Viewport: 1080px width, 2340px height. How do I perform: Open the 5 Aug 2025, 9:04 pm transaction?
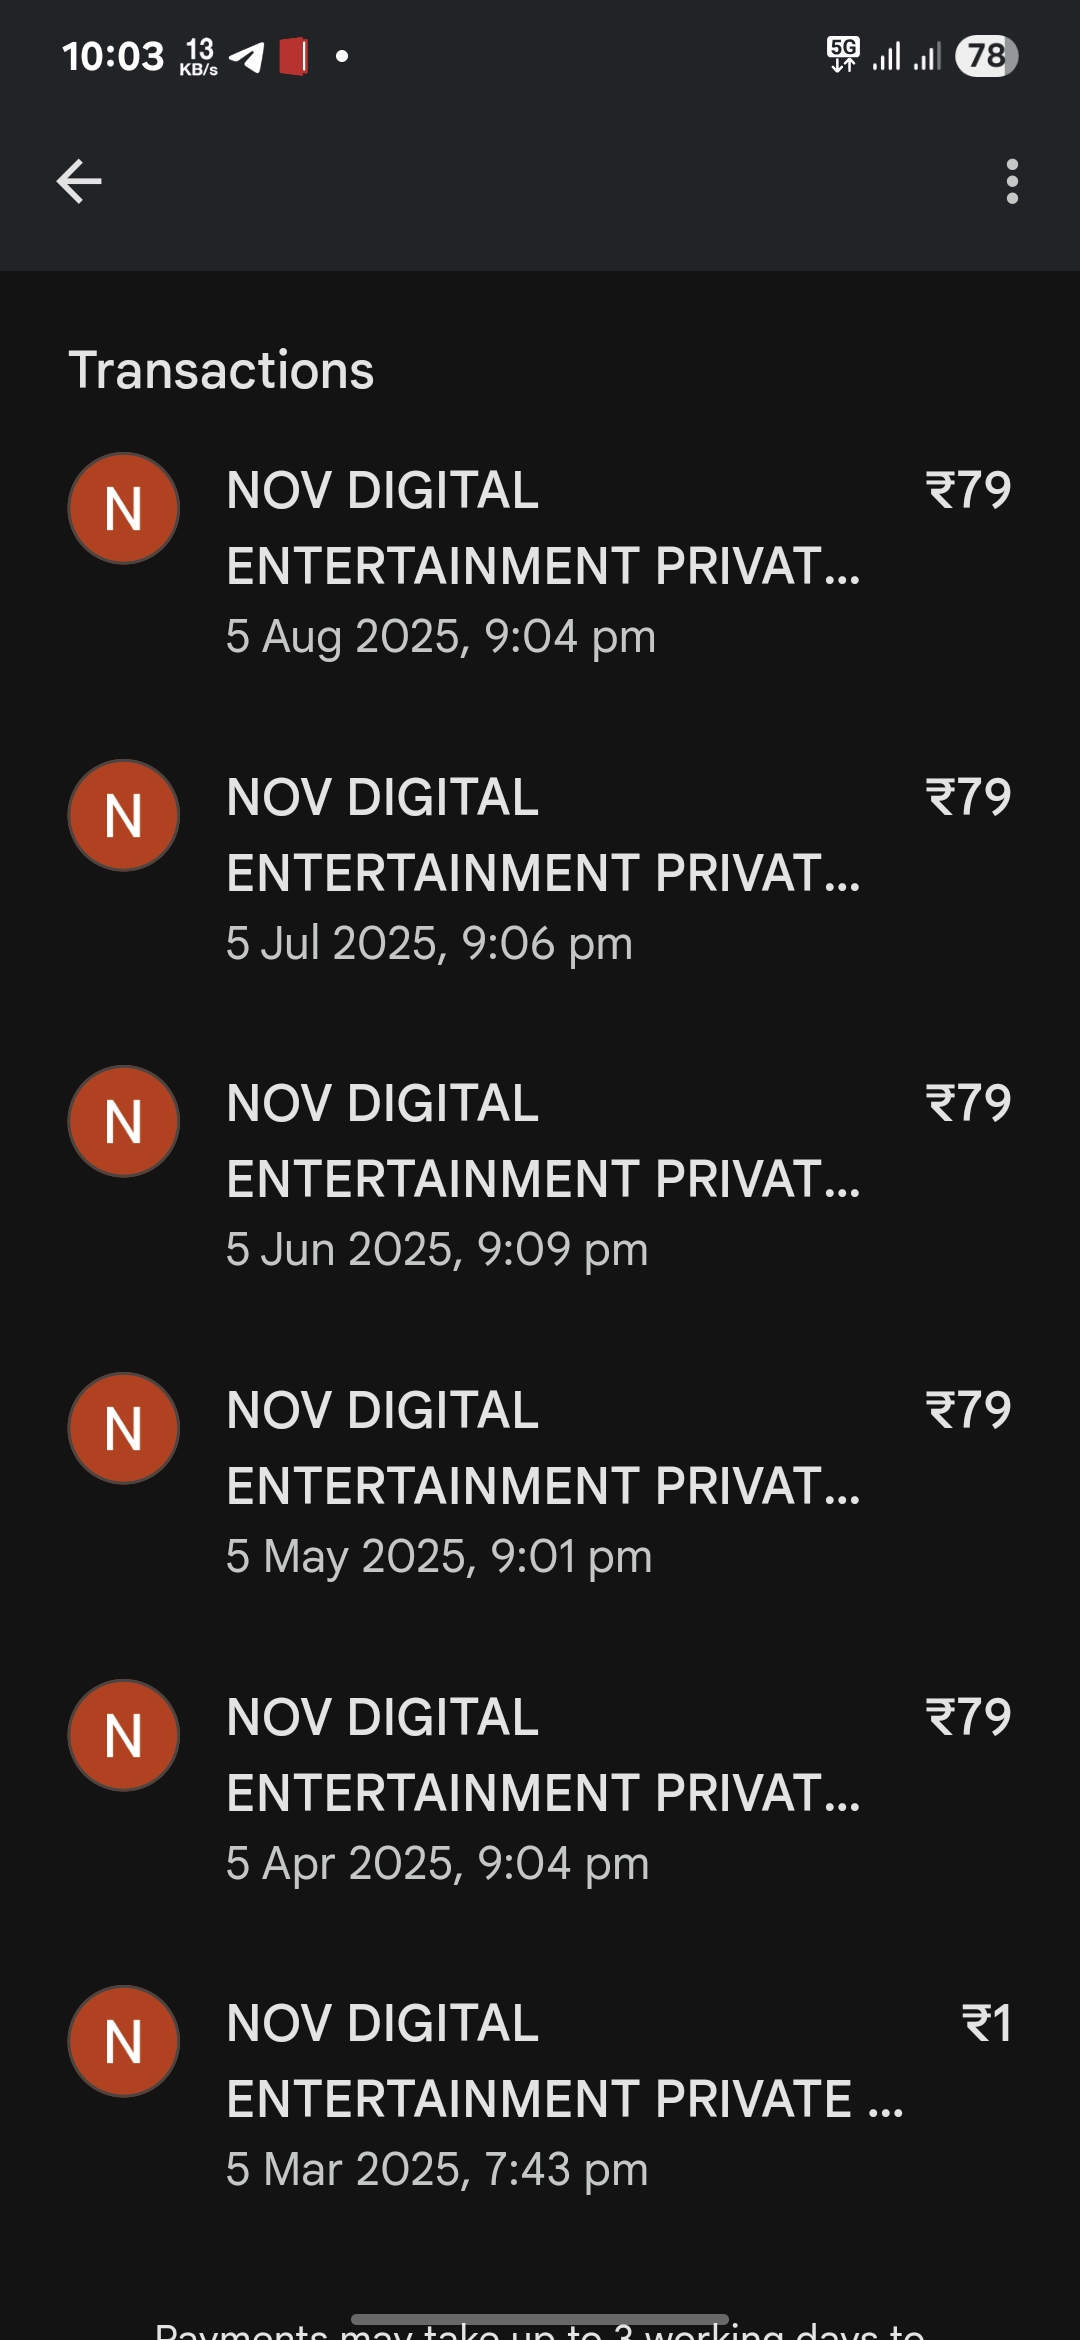tap(542, 563)
